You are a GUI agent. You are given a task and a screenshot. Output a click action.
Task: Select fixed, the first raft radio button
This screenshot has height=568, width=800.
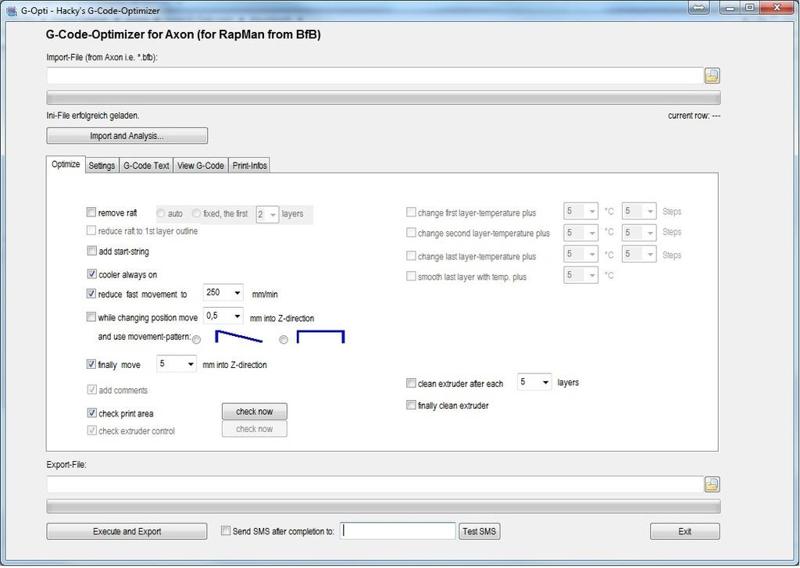click(x=196, y=213)
